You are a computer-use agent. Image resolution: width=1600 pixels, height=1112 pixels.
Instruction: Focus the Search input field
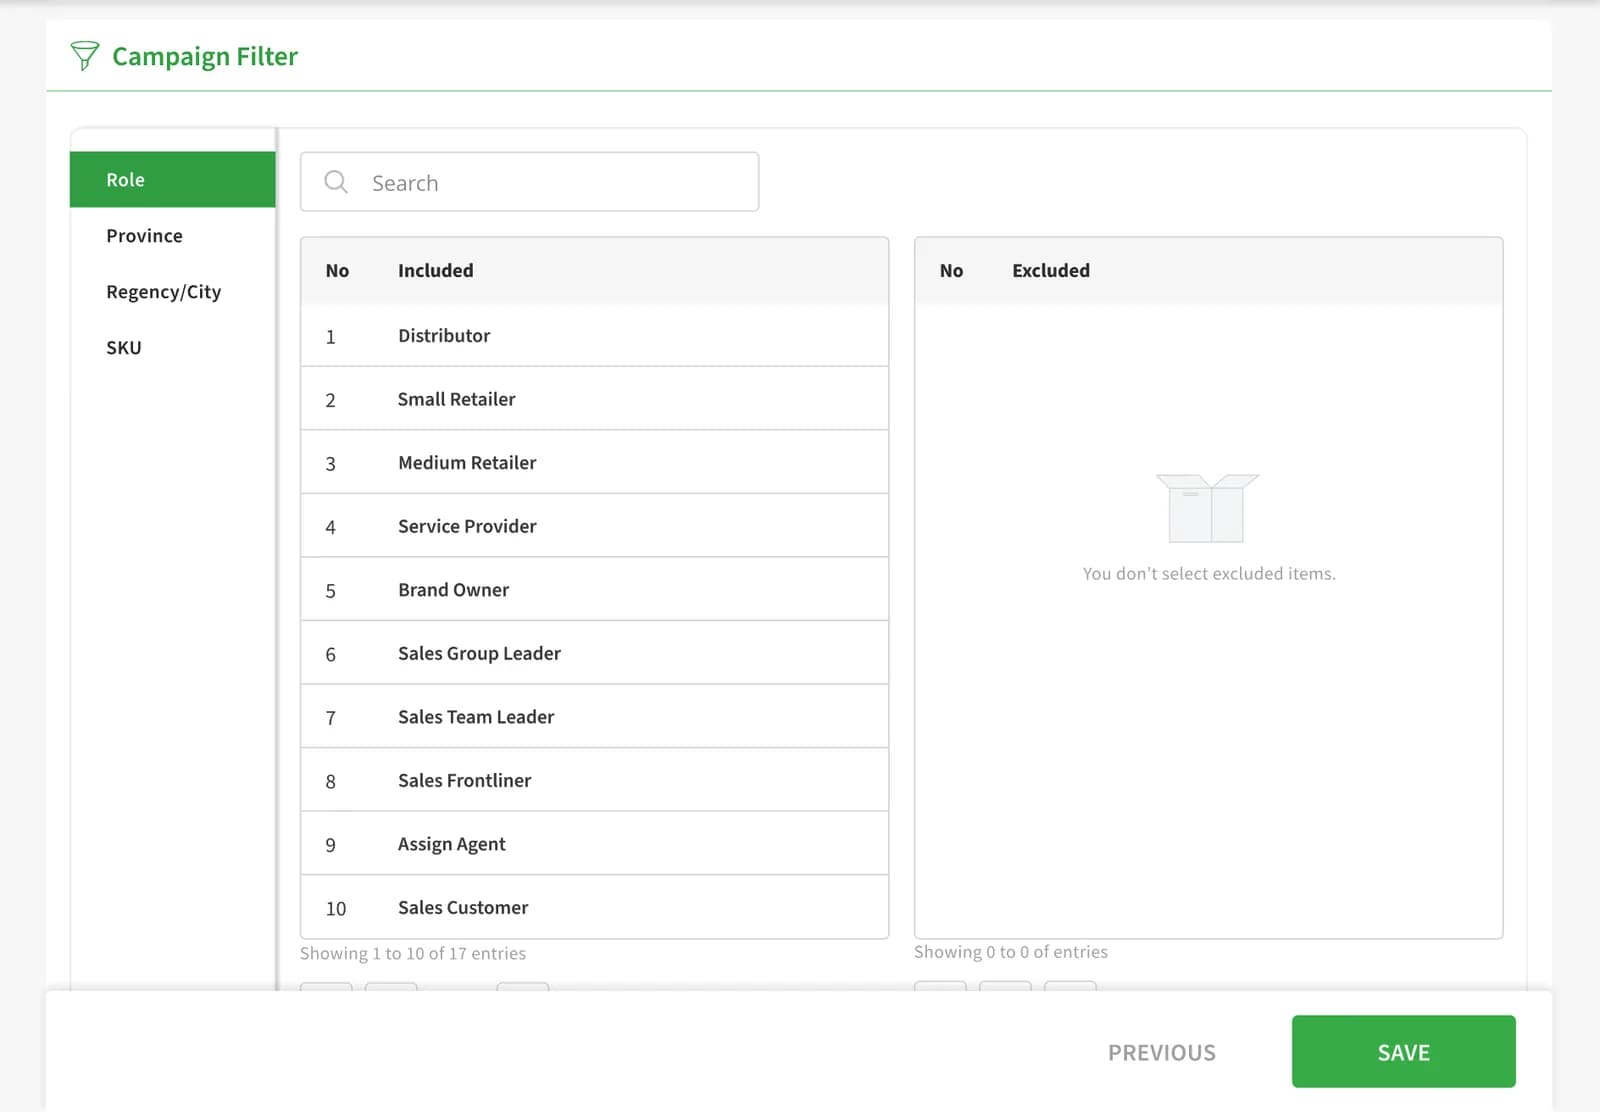coord(529,182)
